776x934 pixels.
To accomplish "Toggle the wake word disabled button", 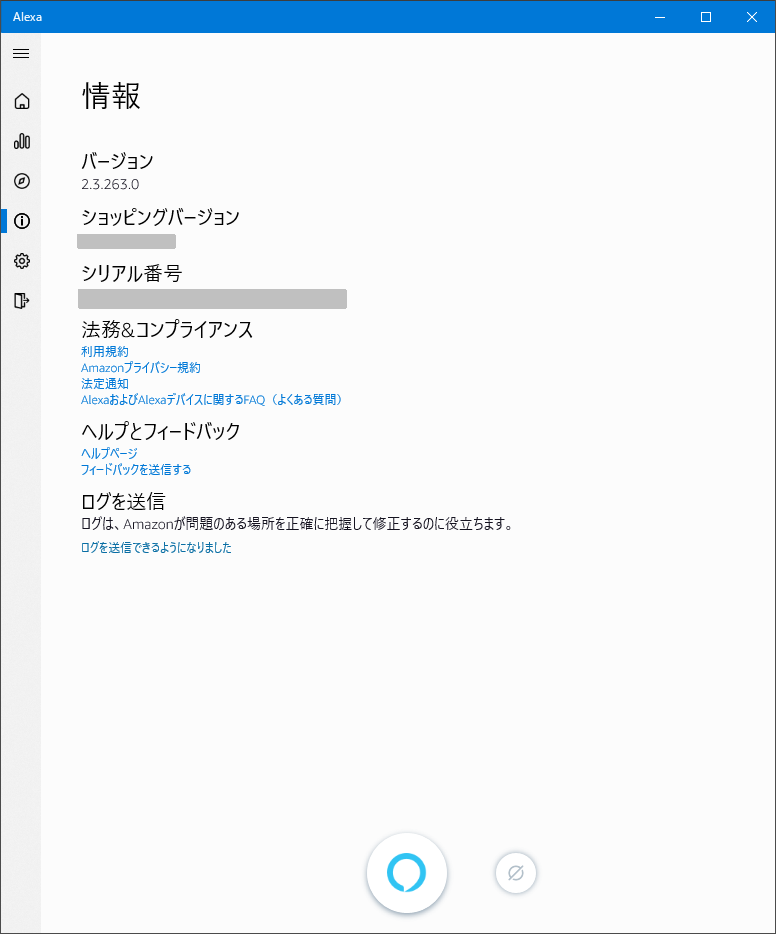I will pos(516,873).
